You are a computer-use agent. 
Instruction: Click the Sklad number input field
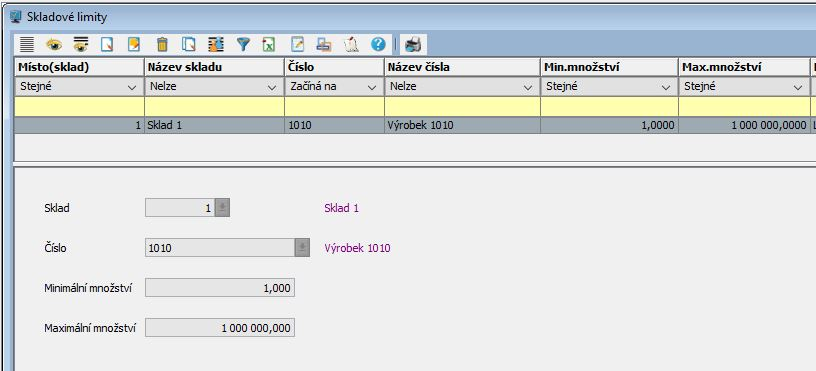point(180,208)
